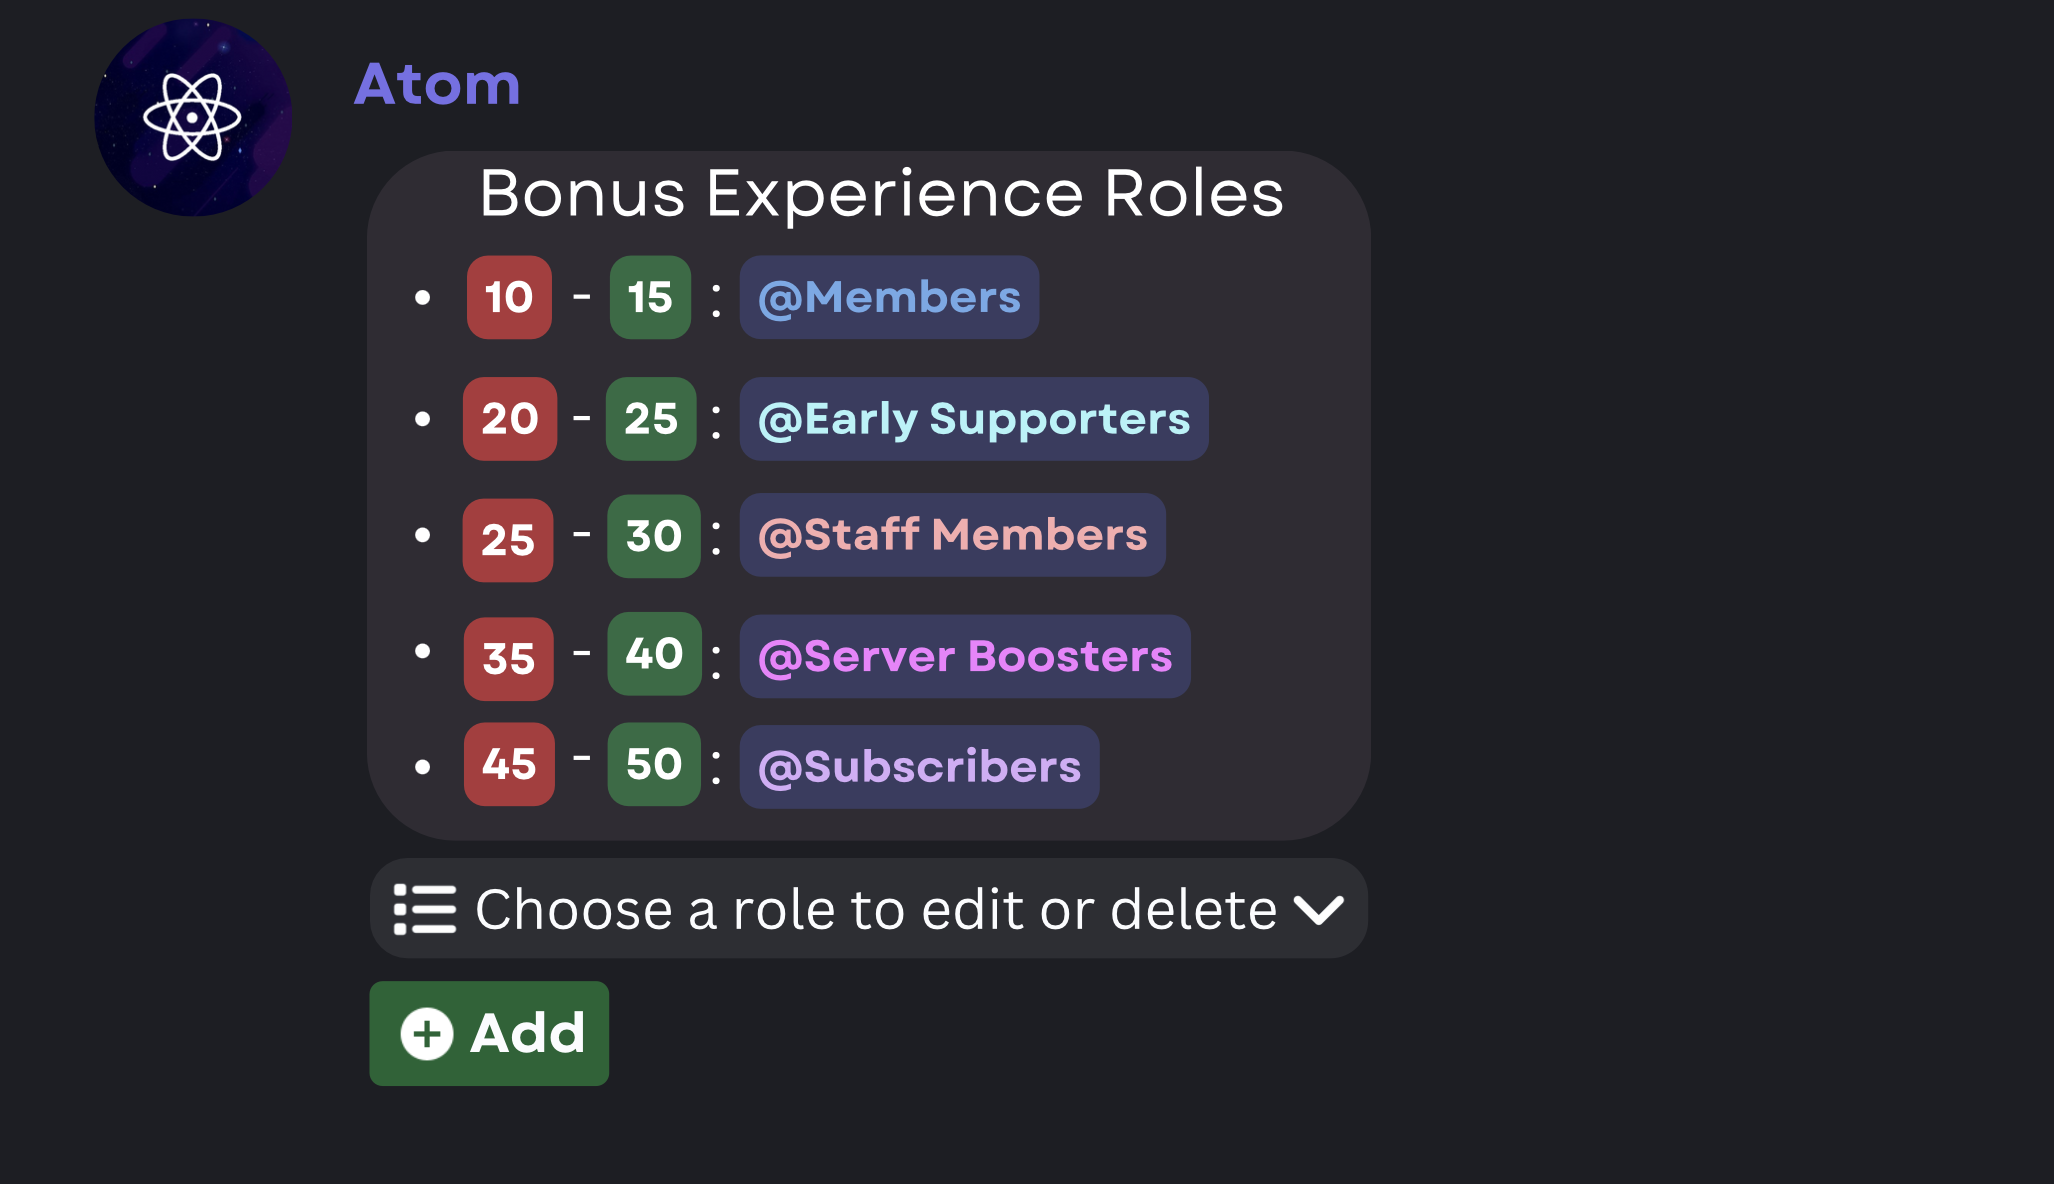Viewport: 2054px width, 1184px height.
Task: Click the bullet next to the @Members row
Action: pos(424,296)
